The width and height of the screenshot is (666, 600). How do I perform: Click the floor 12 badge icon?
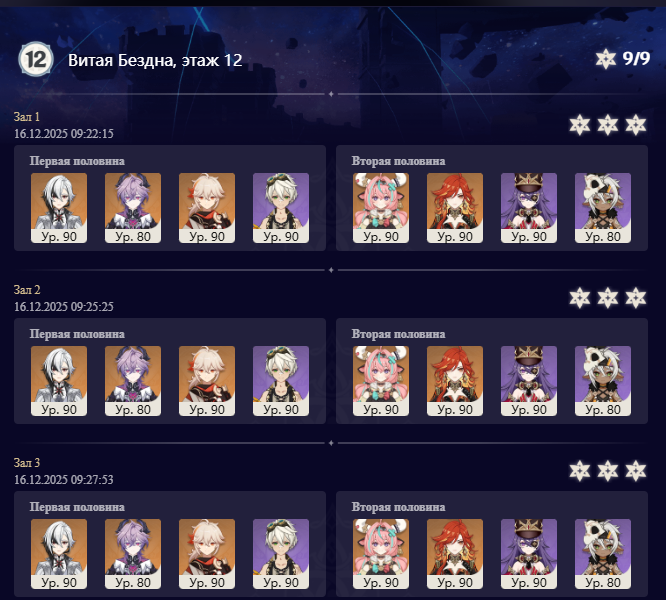(x=36, y=59)
